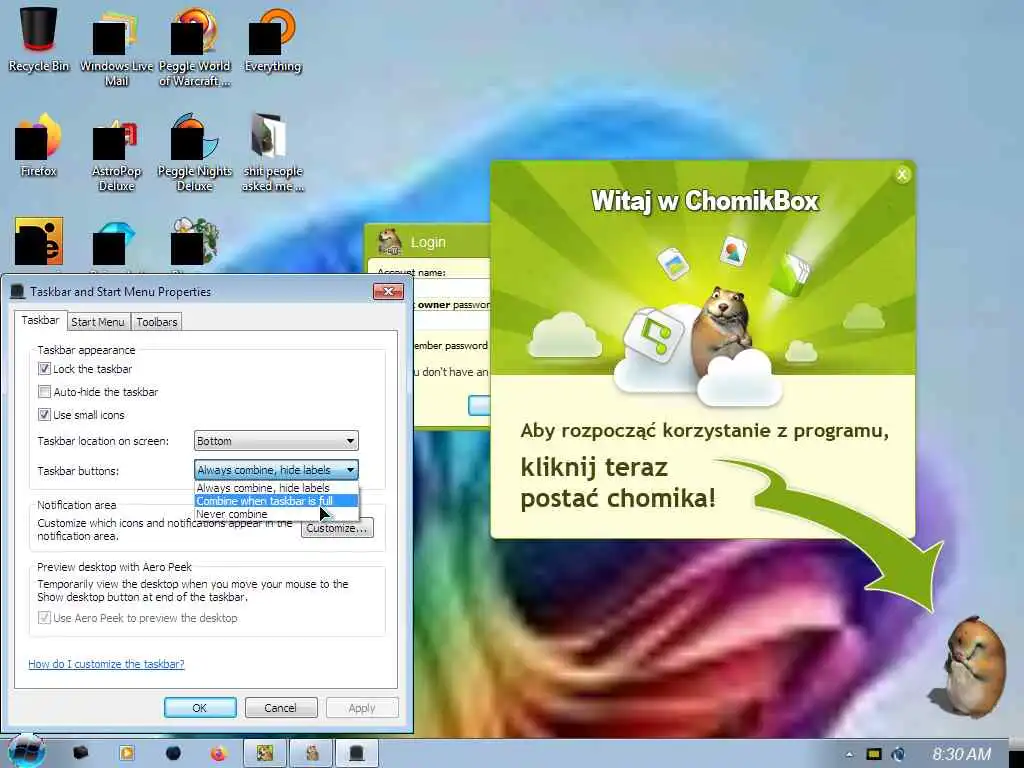Select the flower plant desktop icon in third row
This screenshot has width=1024, height=768.
pos(194,242)
